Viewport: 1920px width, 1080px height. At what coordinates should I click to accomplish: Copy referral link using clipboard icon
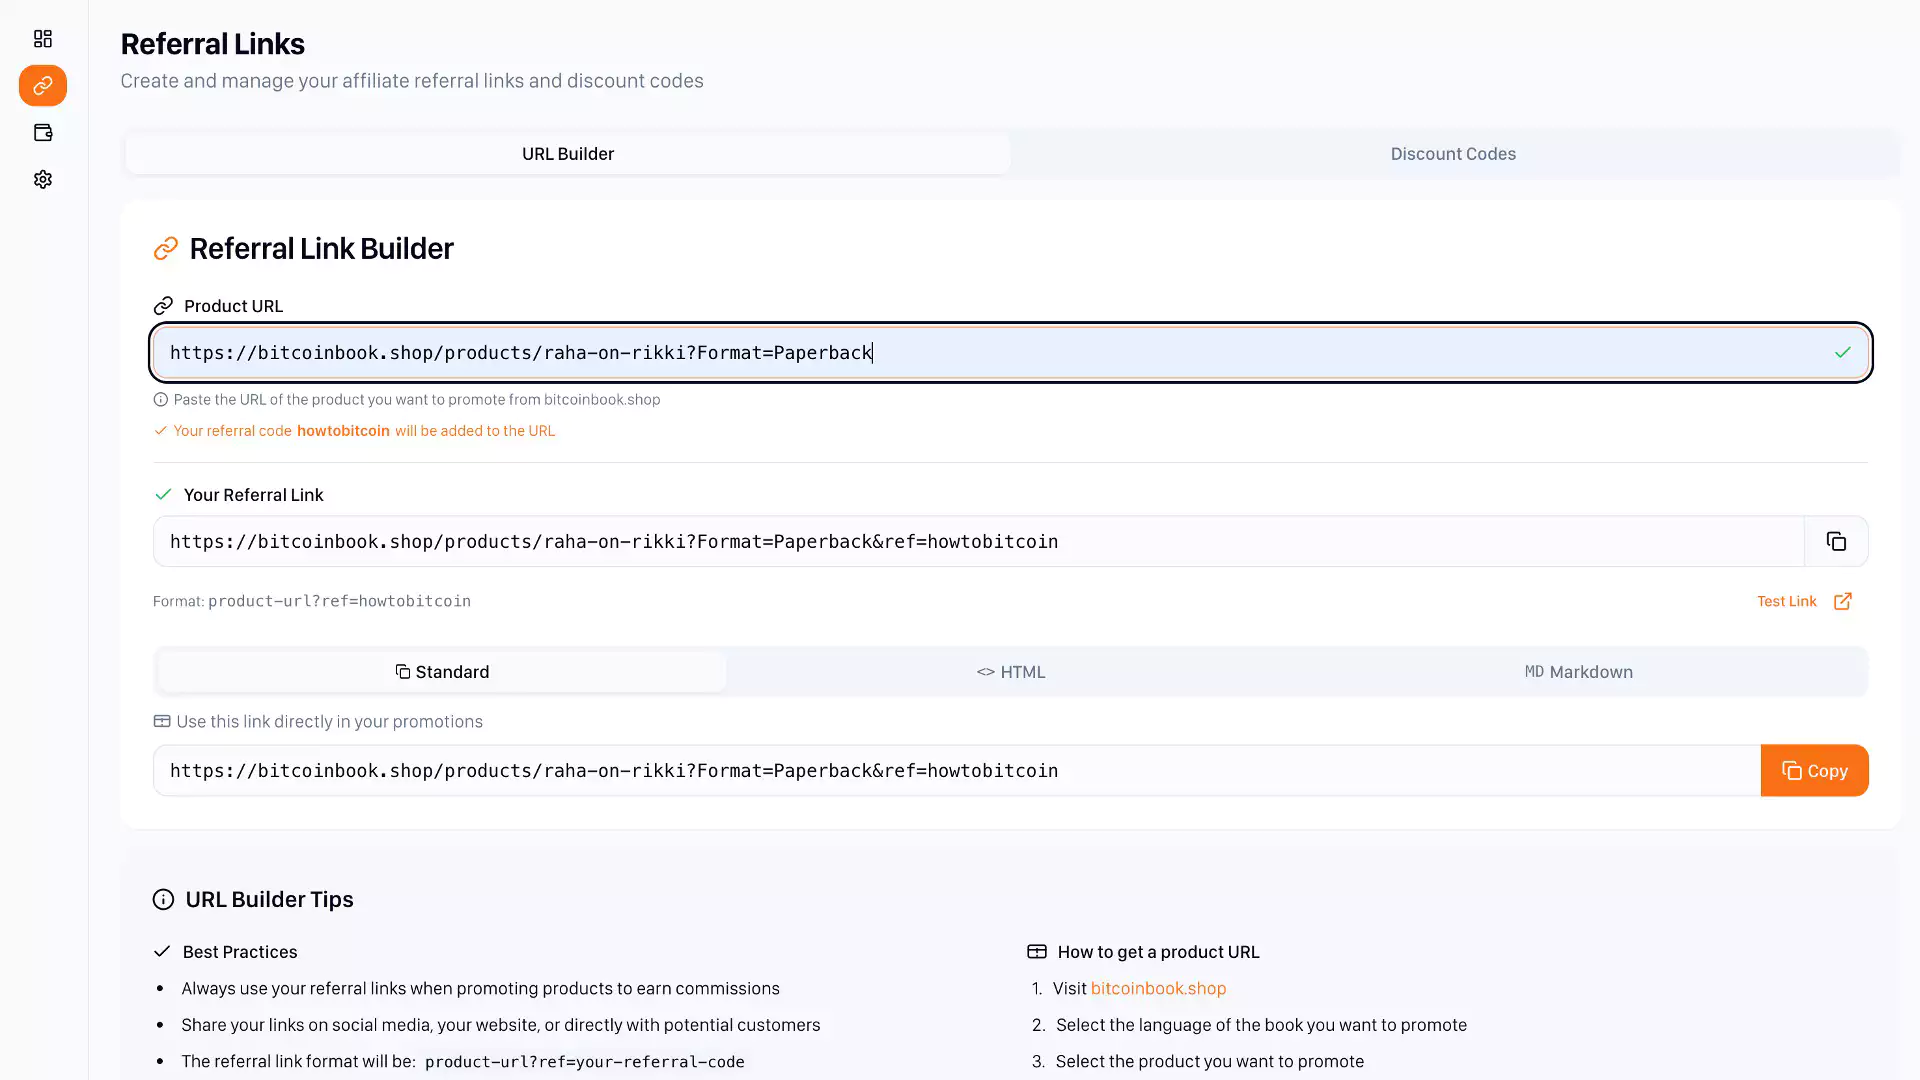(x=1836, y=541)
